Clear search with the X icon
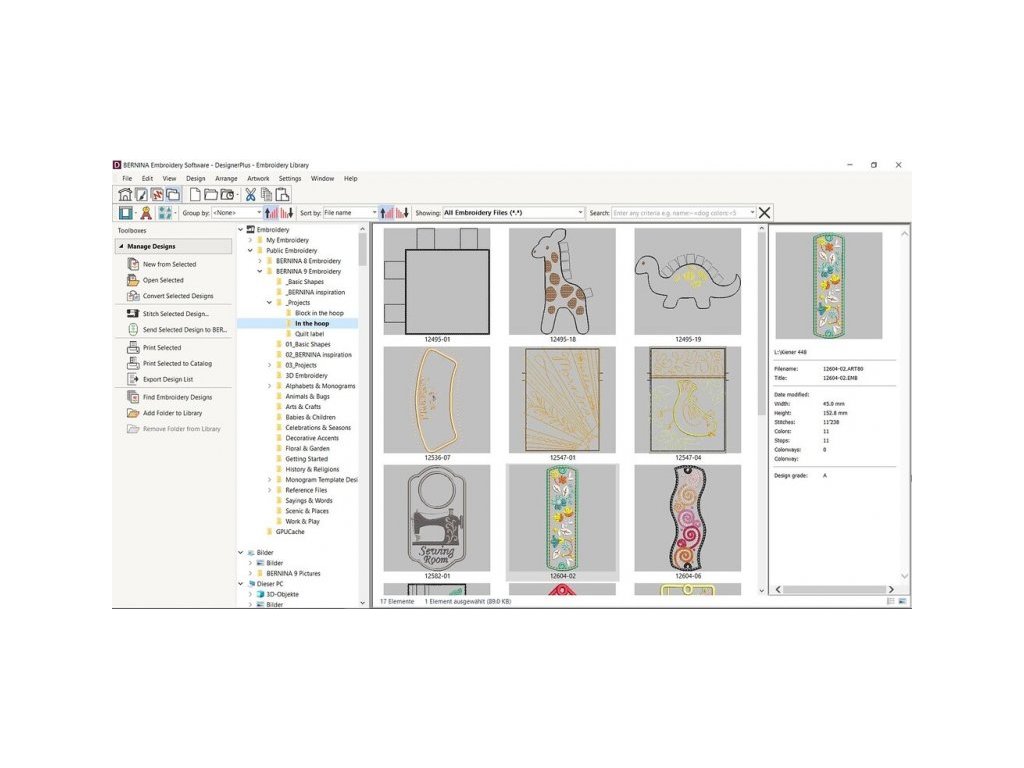Image resolution: width=1024 pixels, height=768 pixels. [x=765, y=213]
